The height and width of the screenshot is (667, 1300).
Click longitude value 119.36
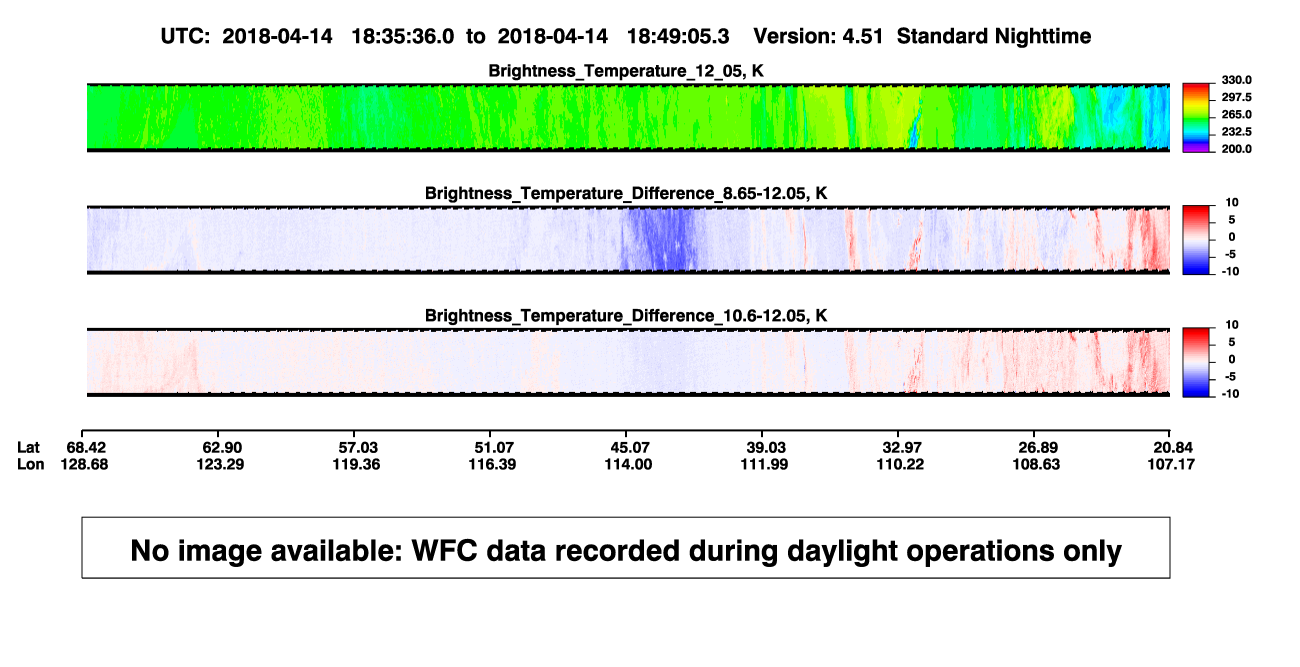point(358,464)
